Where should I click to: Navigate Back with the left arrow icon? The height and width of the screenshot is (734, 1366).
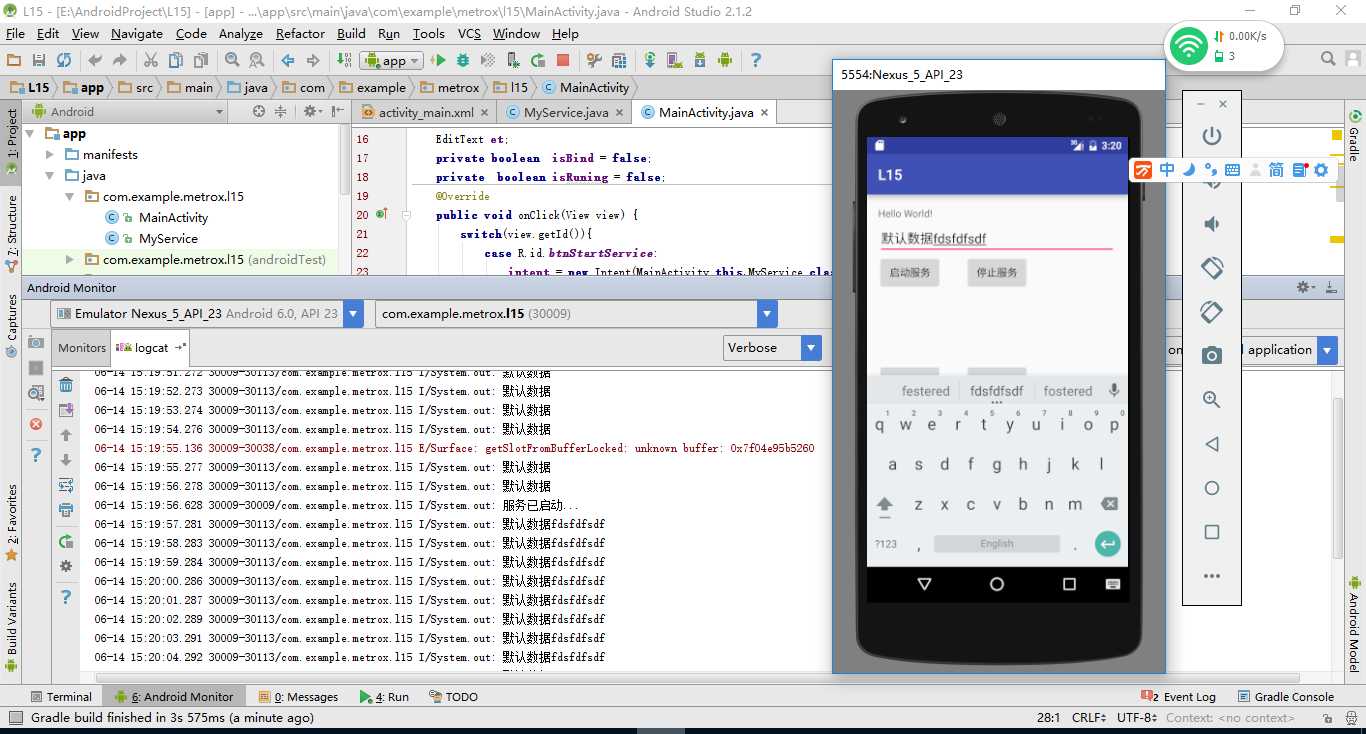pos(288,60)
